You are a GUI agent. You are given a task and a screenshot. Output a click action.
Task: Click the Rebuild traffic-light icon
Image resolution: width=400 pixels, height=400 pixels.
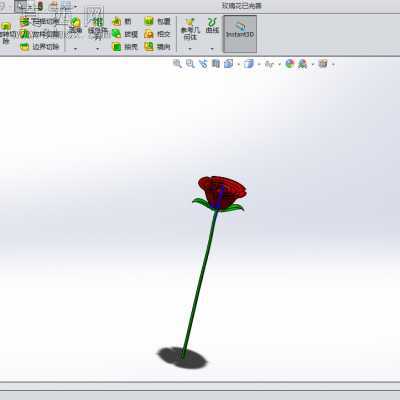40,6
